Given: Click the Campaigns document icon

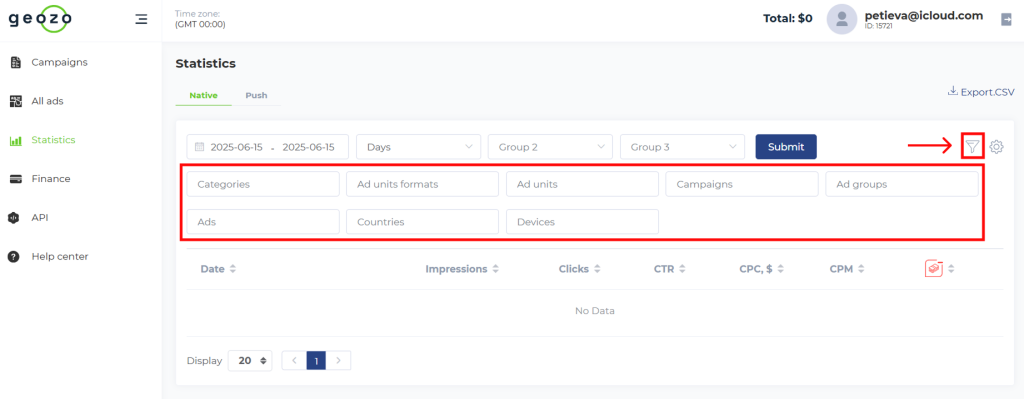Looking at the screenshot, I should 16,63.
